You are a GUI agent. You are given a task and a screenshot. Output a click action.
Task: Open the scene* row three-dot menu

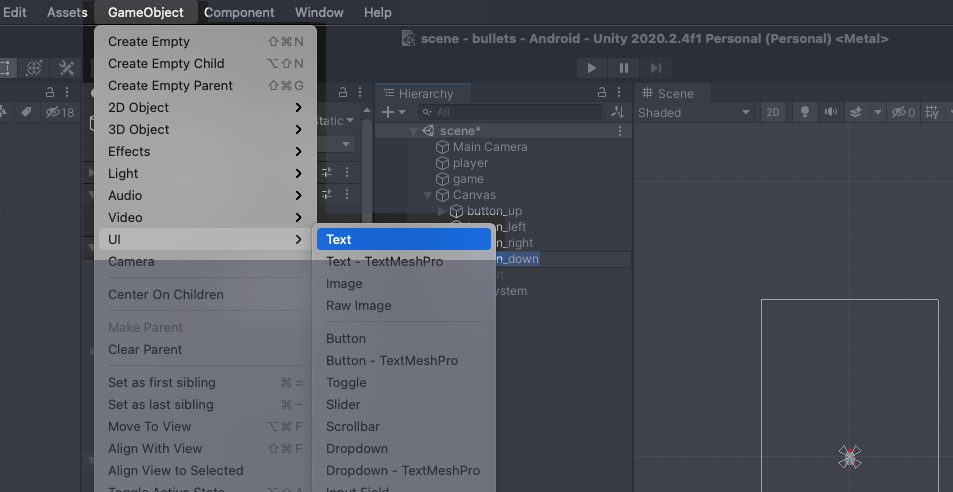(620, 131)
